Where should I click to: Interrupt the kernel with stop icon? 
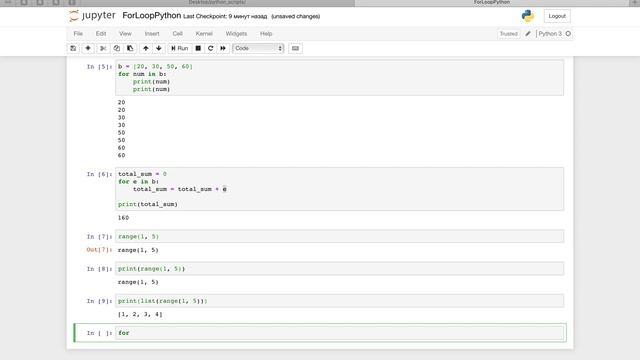[198, 48]
